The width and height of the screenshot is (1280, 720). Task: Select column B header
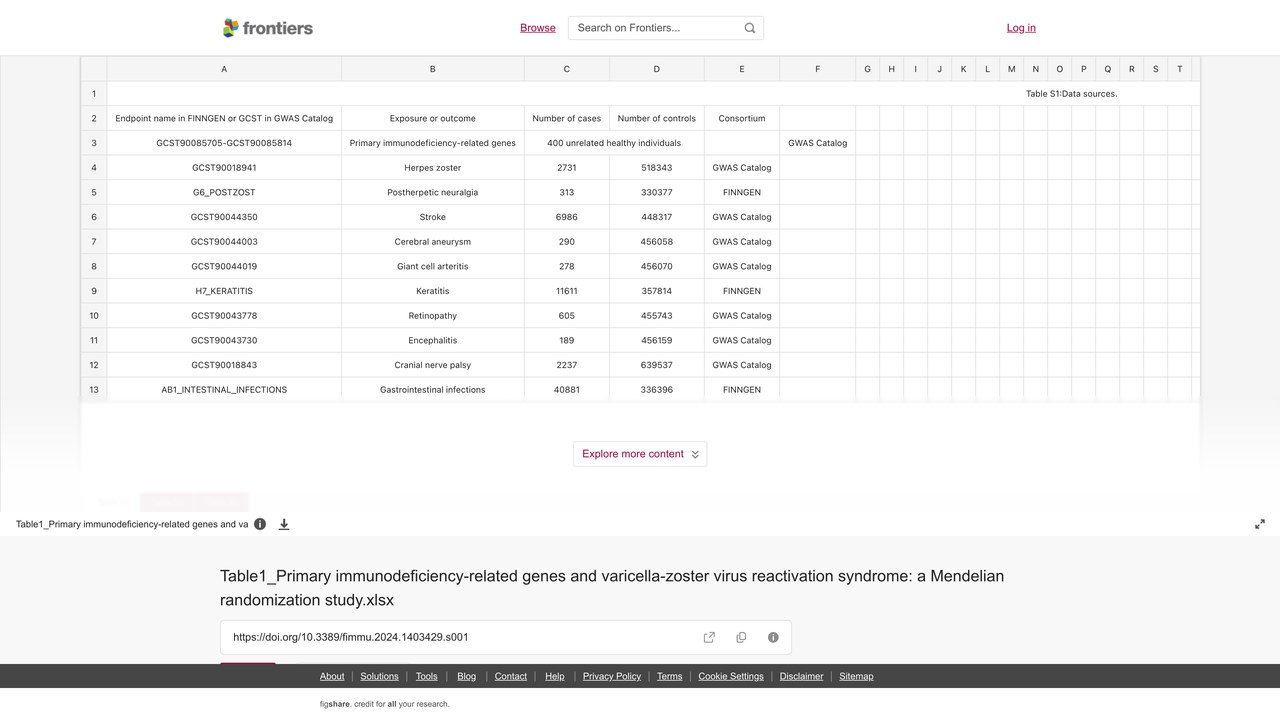coord(433,69)
